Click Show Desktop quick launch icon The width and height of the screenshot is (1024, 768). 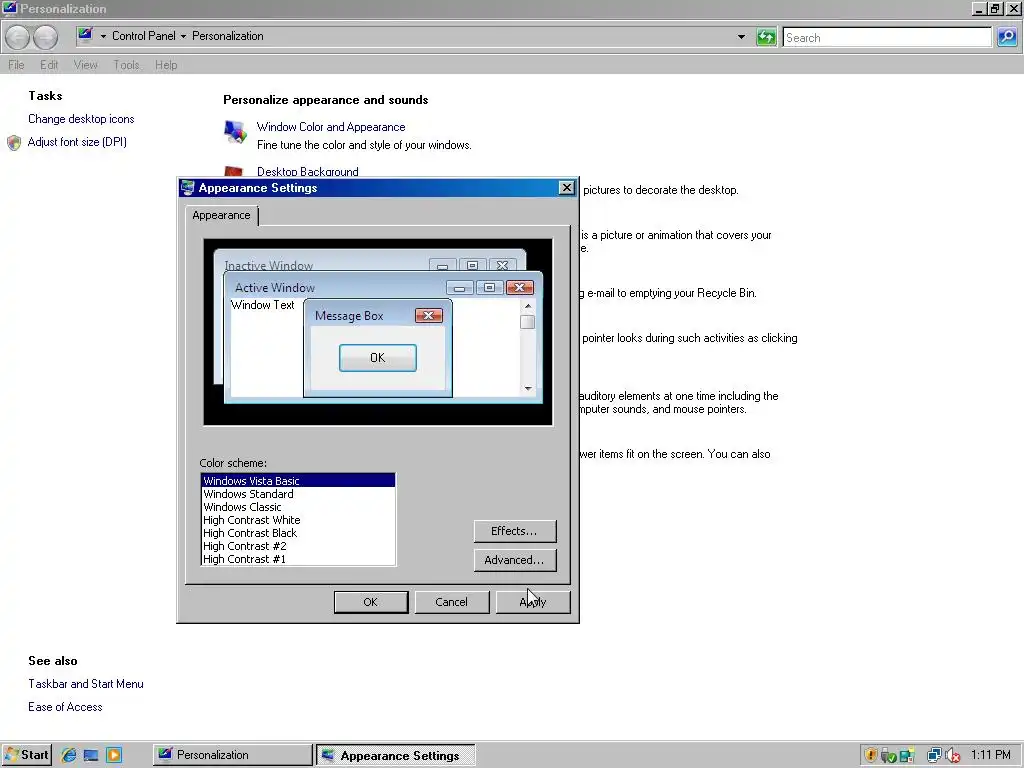pyautogui.click(x=91, y=755)
